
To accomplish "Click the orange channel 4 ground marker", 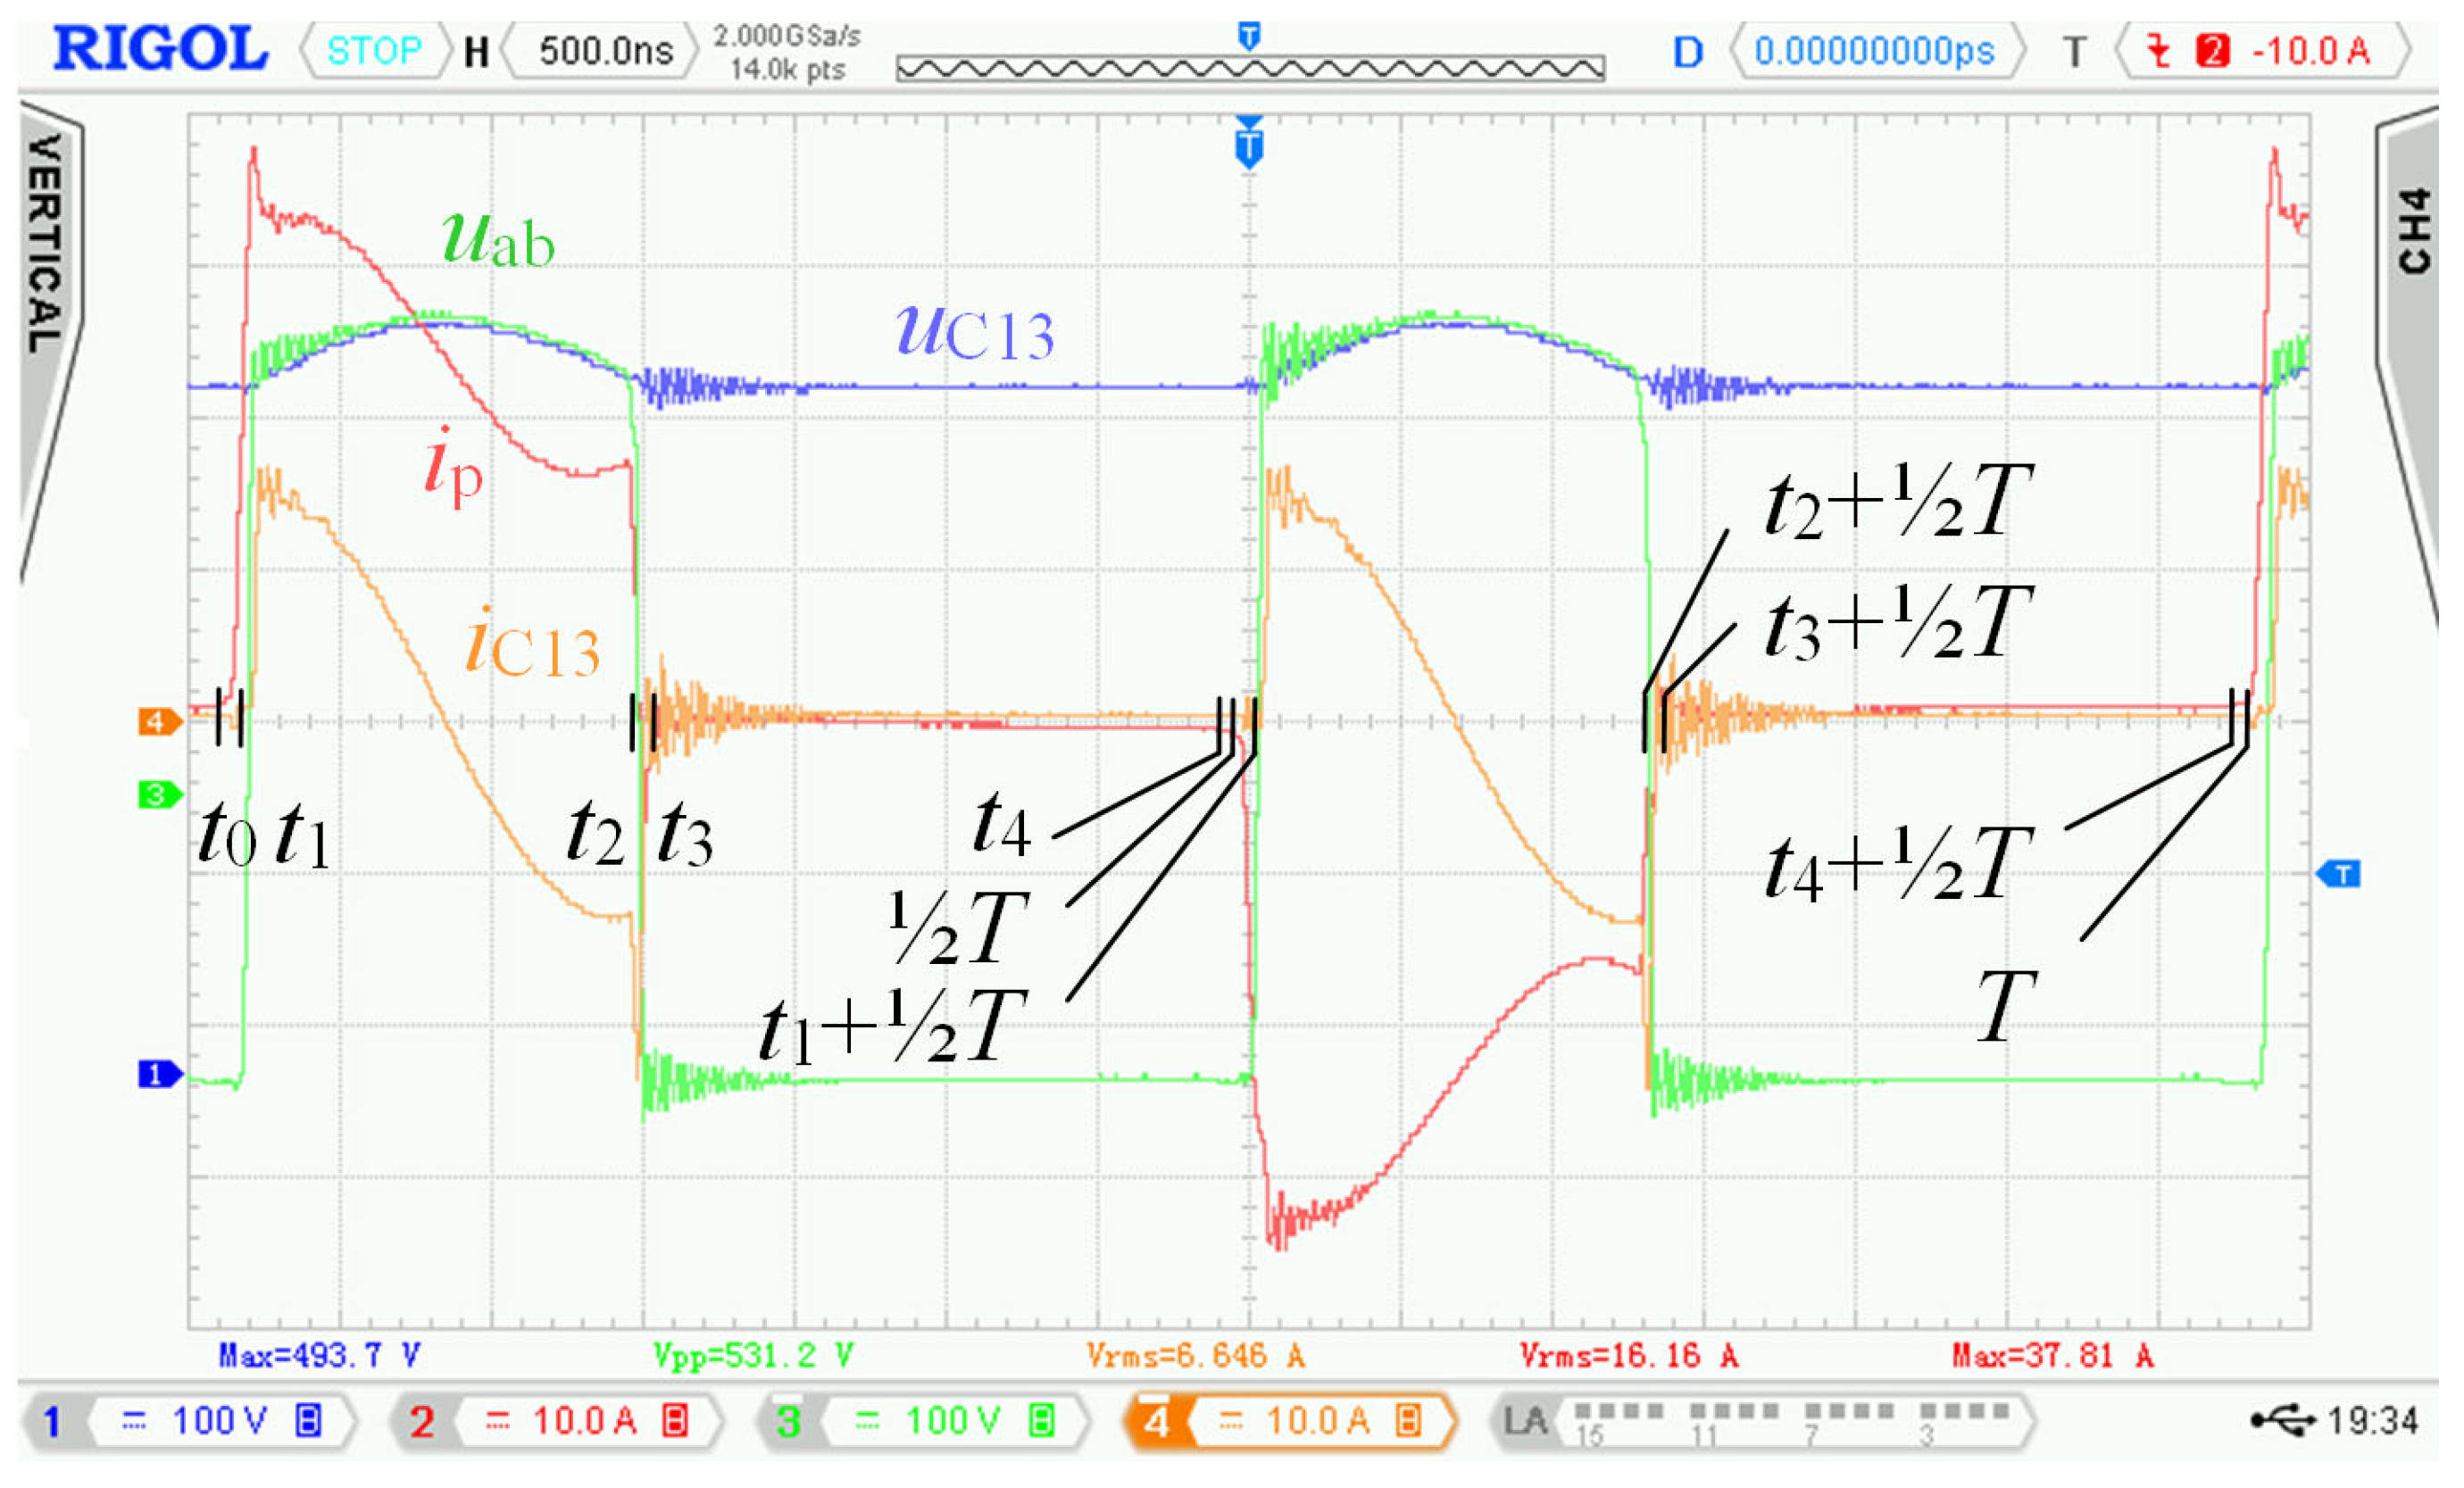I will (x=158, y=722).
